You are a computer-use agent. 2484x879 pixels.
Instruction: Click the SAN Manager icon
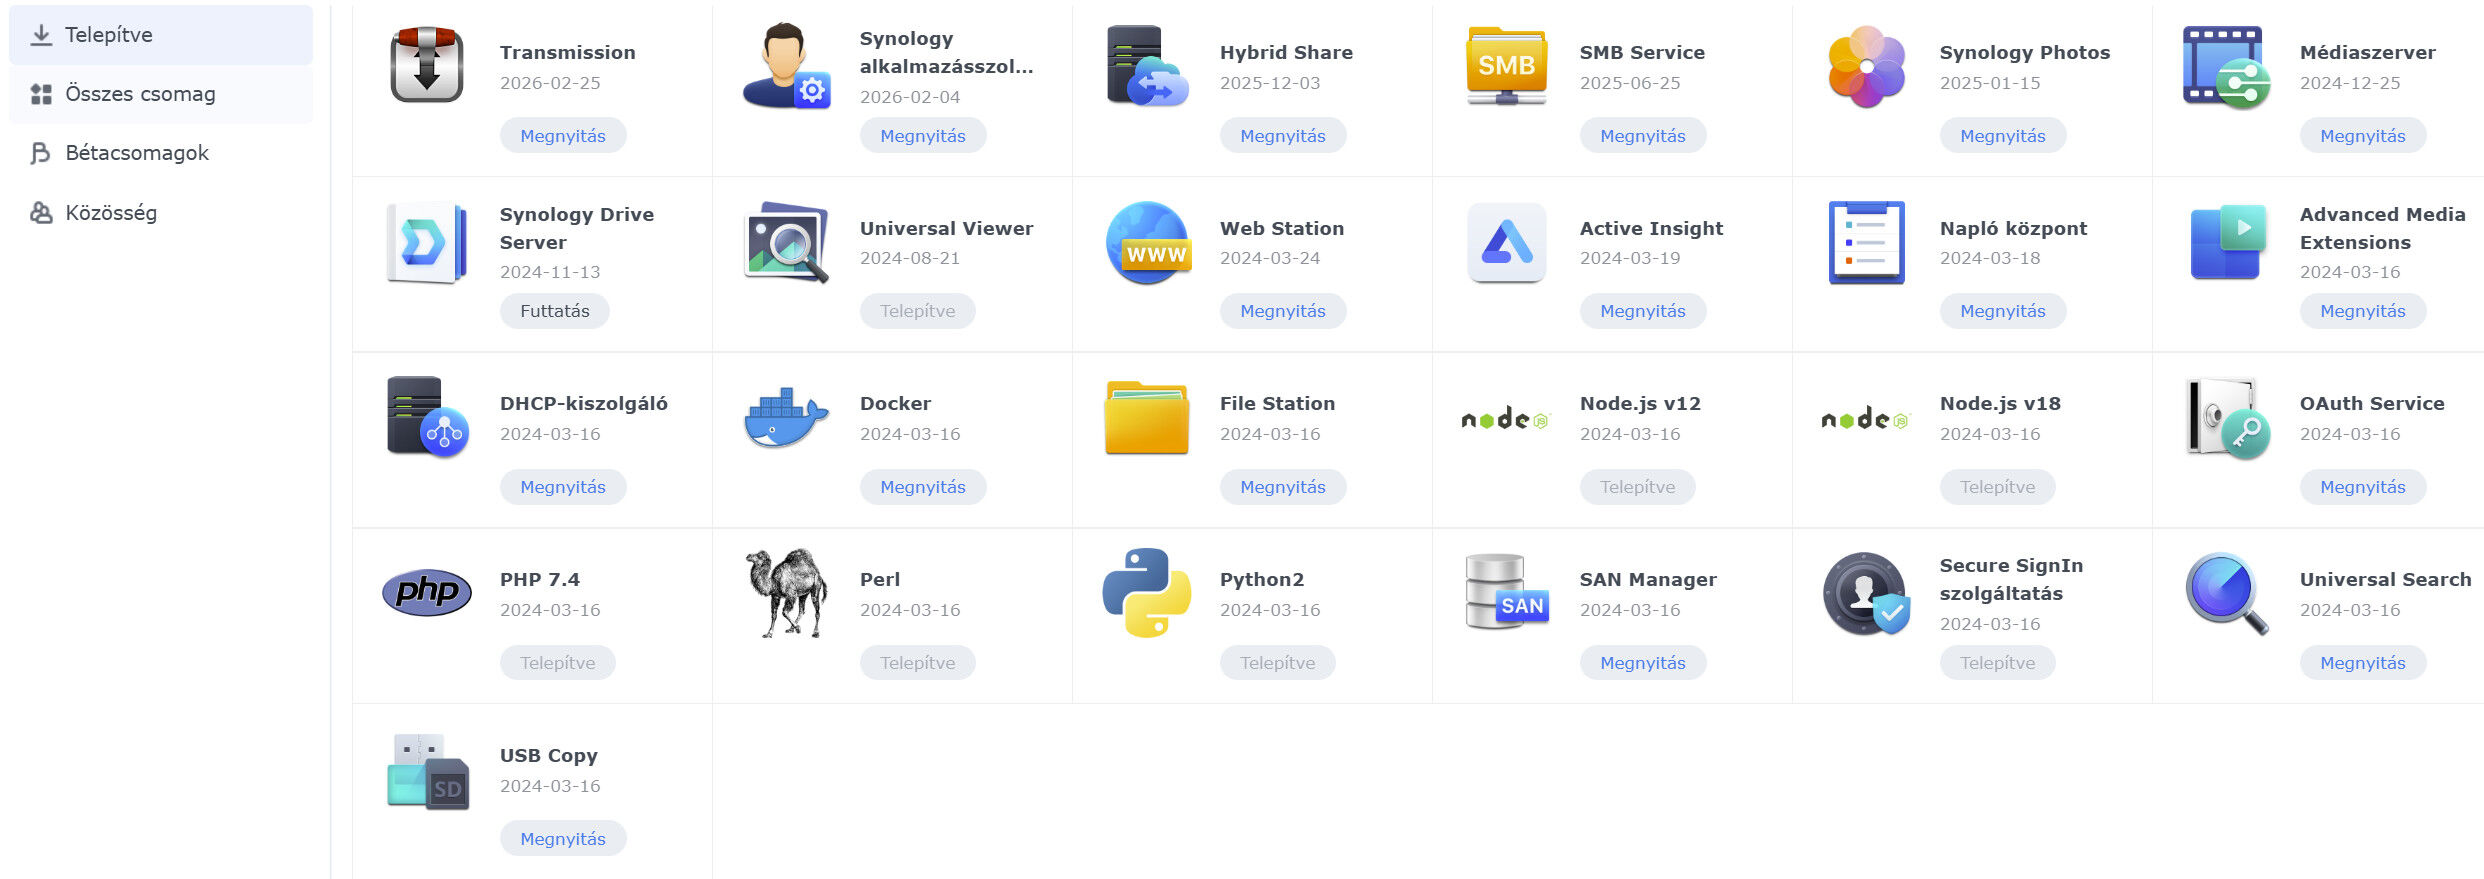point(1507,592)
